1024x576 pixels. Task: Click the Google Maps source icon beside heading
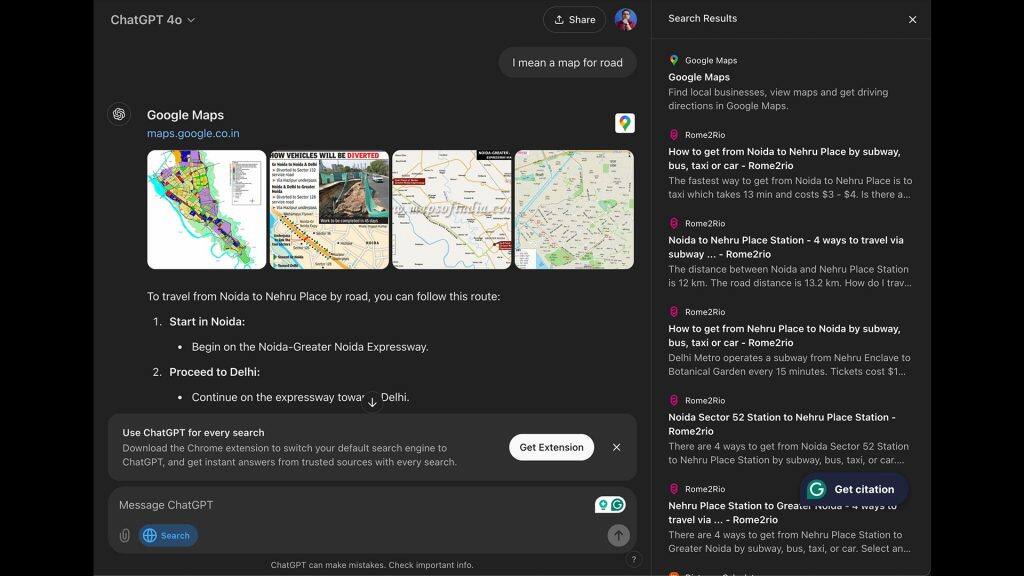click(x=624, y=123)
